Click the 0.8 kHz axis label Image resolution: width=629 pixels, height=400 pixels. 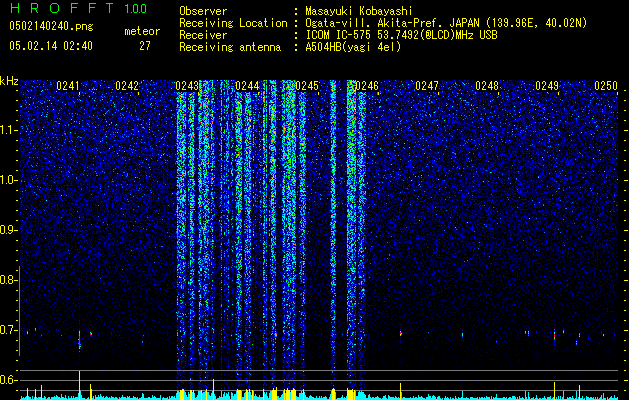(9, 280)
